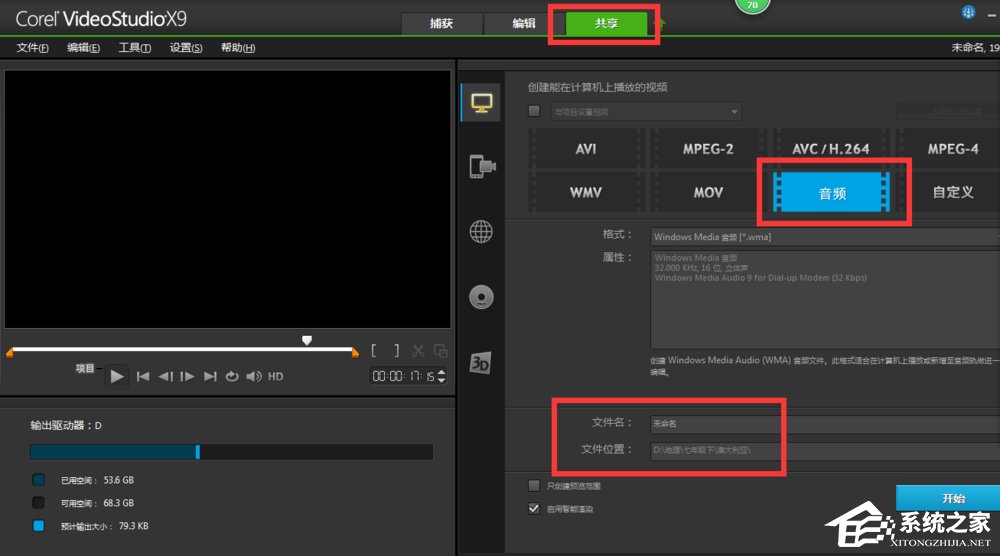Open the Tools menu
The height and width of the screenshot is (556, 1000).
coord(135,48)
